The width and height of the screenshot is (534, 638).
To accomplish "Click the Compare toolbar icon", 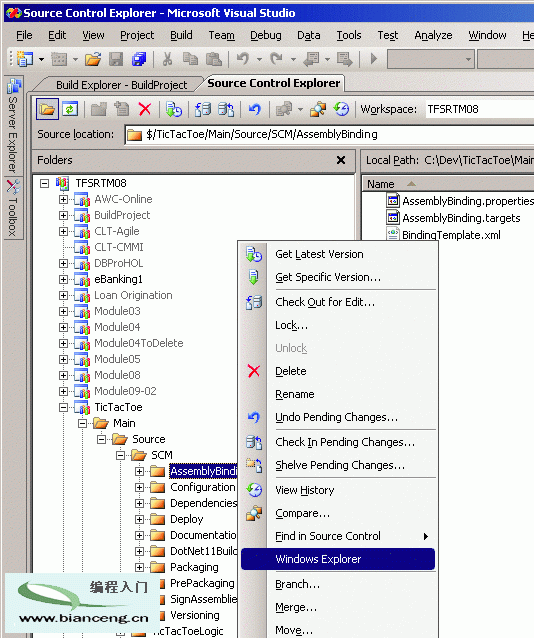I will (x=317, y=109).
